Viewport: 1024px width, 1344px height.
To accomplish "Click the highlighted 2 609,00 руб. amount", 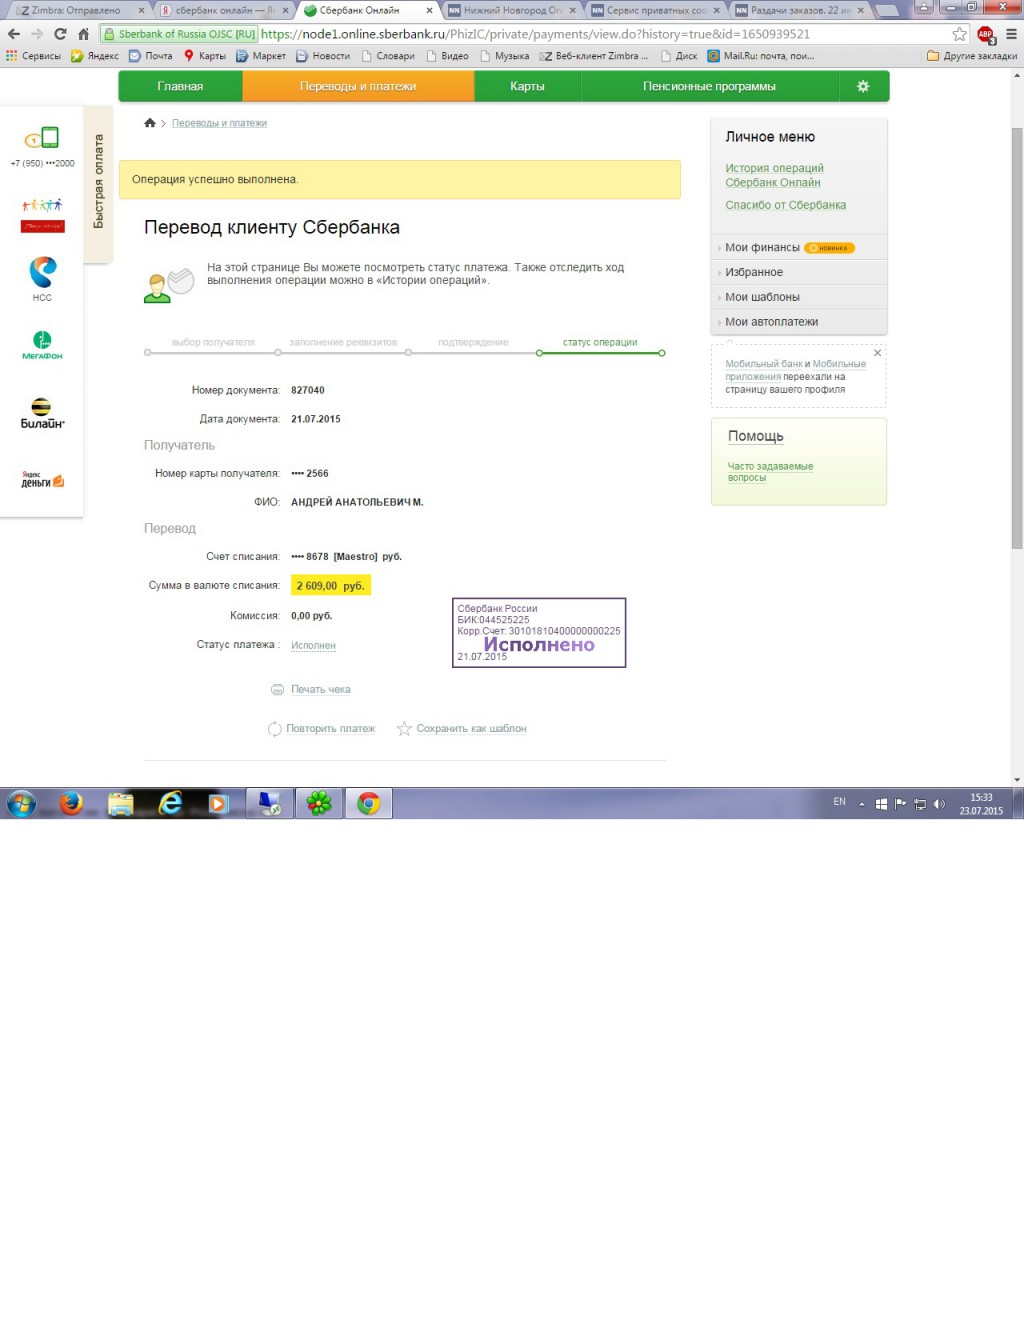I will 331,586.
